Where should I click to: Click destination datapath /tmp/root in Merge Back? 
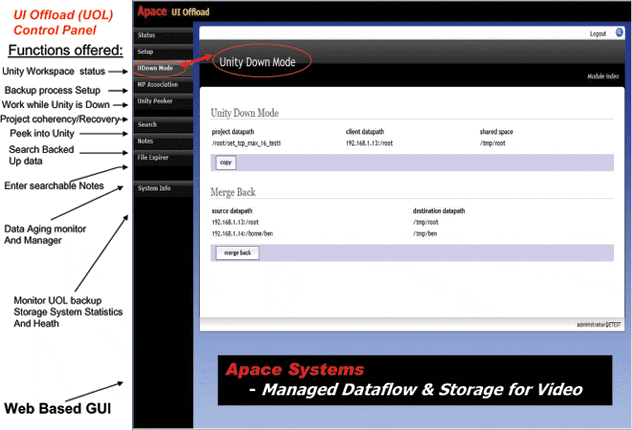coord(426,222)
